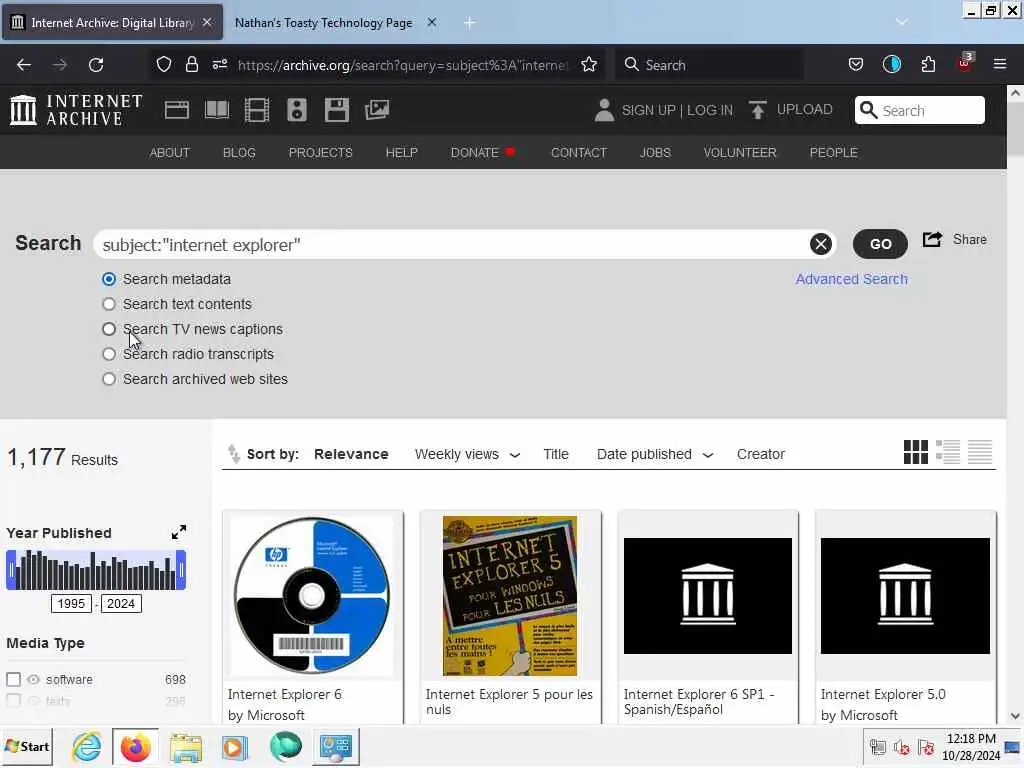The image size is (1024, 768).
Task: Click the 2024 end year field
Action: tap(121, 603)
